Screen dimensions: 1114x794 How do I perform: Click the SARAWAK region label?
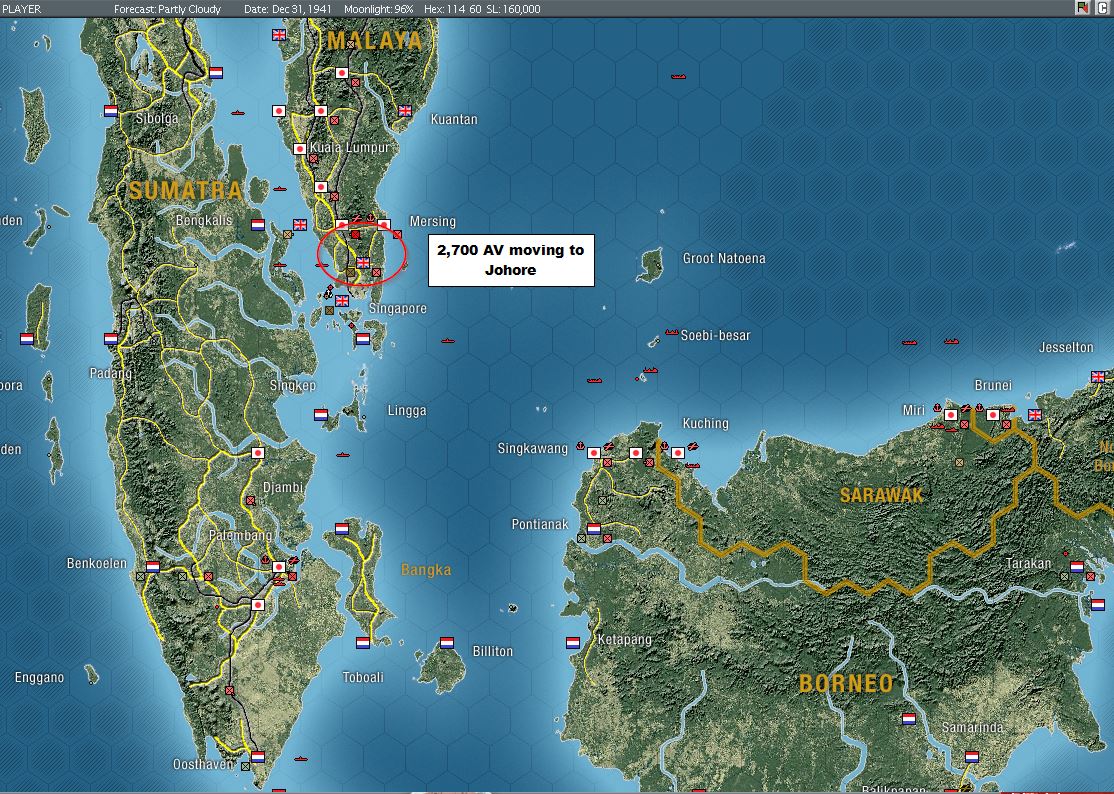pyautogui.click(x=882, y=495)
